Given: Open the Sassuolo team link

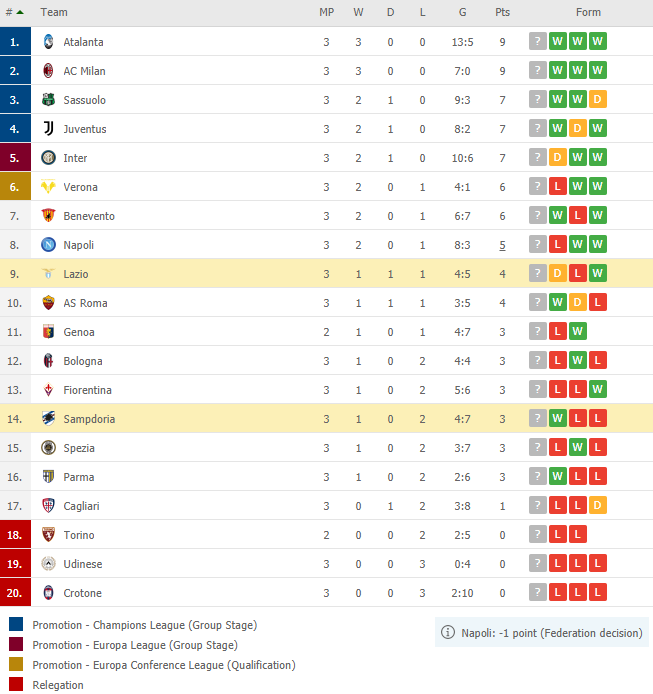Looking at the screenshot, I should [85, 100].
